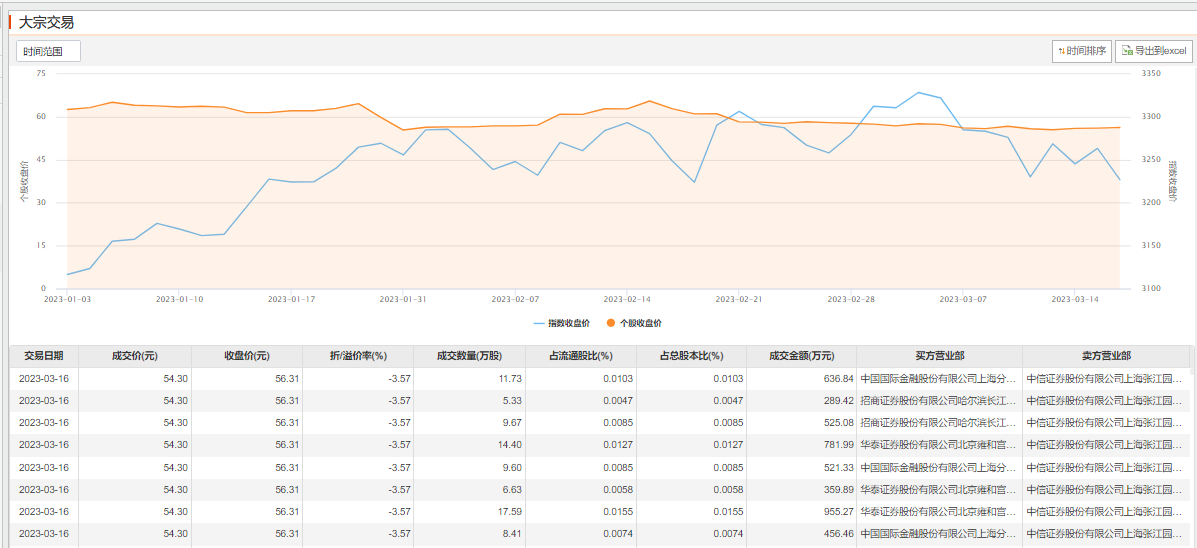Click the Excel icon on 导出到excel
The height and width of the screenshot is (548, 1197).
[x=1127, y=51]
